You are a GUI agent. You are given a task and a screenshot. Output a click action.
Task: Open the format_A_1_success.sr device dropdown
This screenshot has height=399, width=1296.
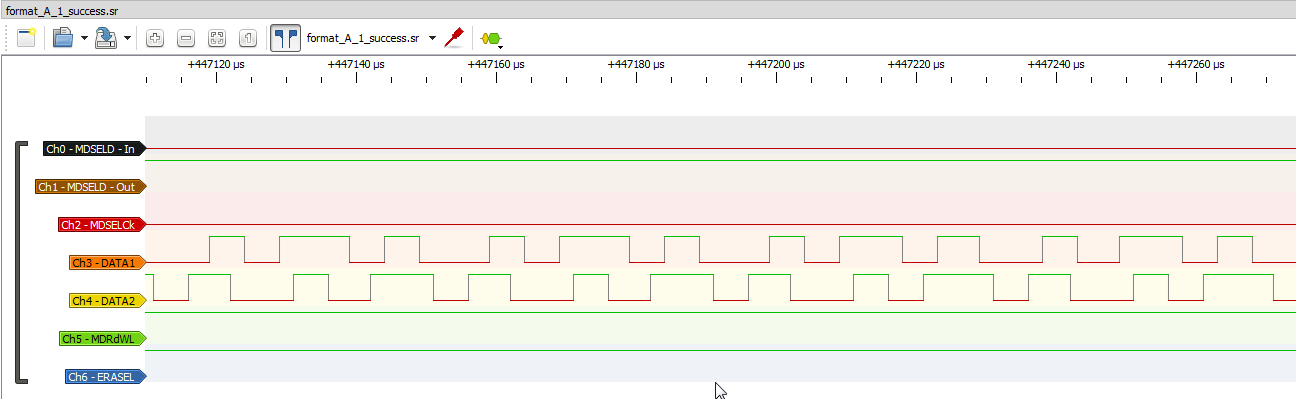[x=371, y=38]
